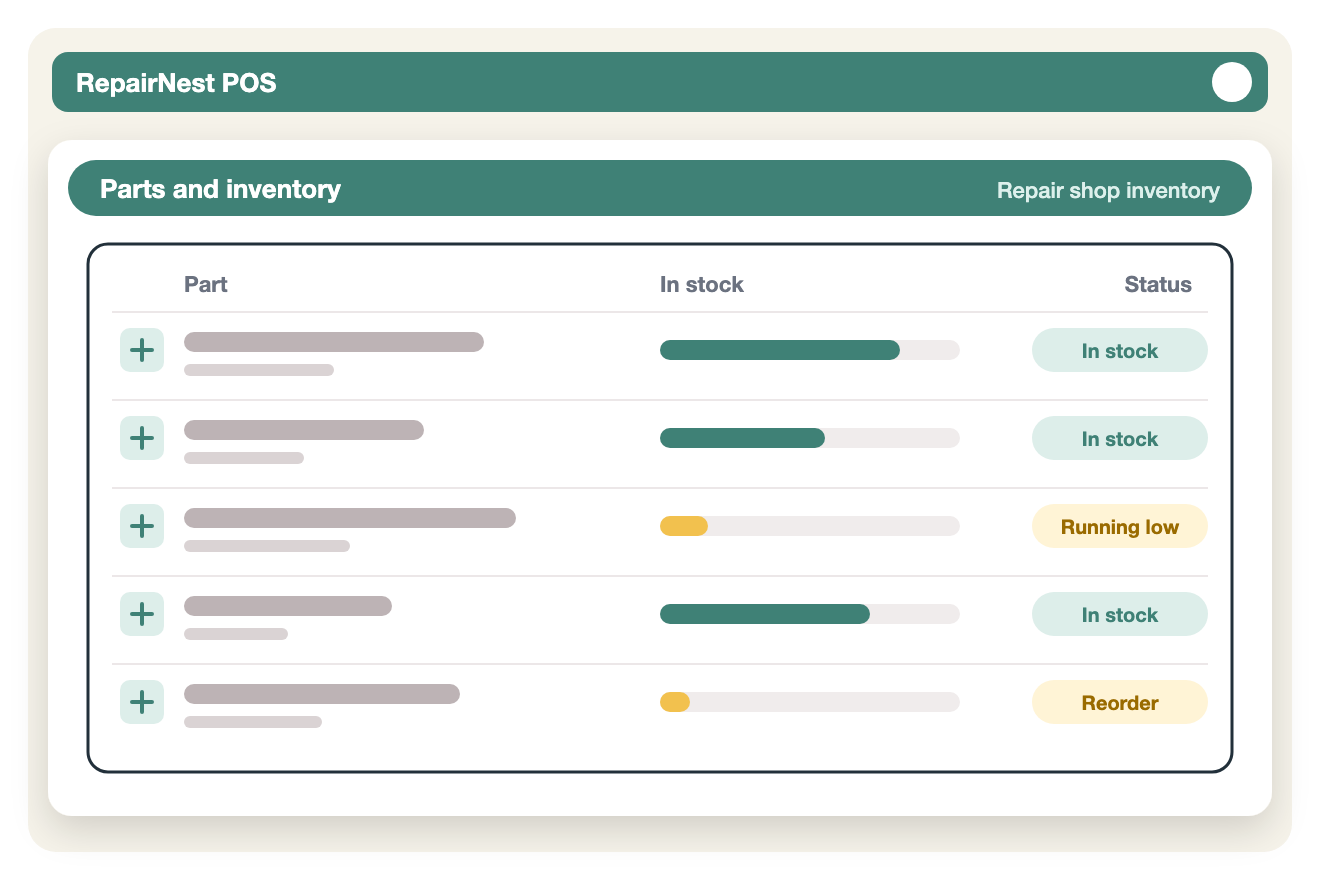This screenshot has height=880, width=1320.
Task: Click the Running low row's yellow stock bar
Action: tap(684, 526)
